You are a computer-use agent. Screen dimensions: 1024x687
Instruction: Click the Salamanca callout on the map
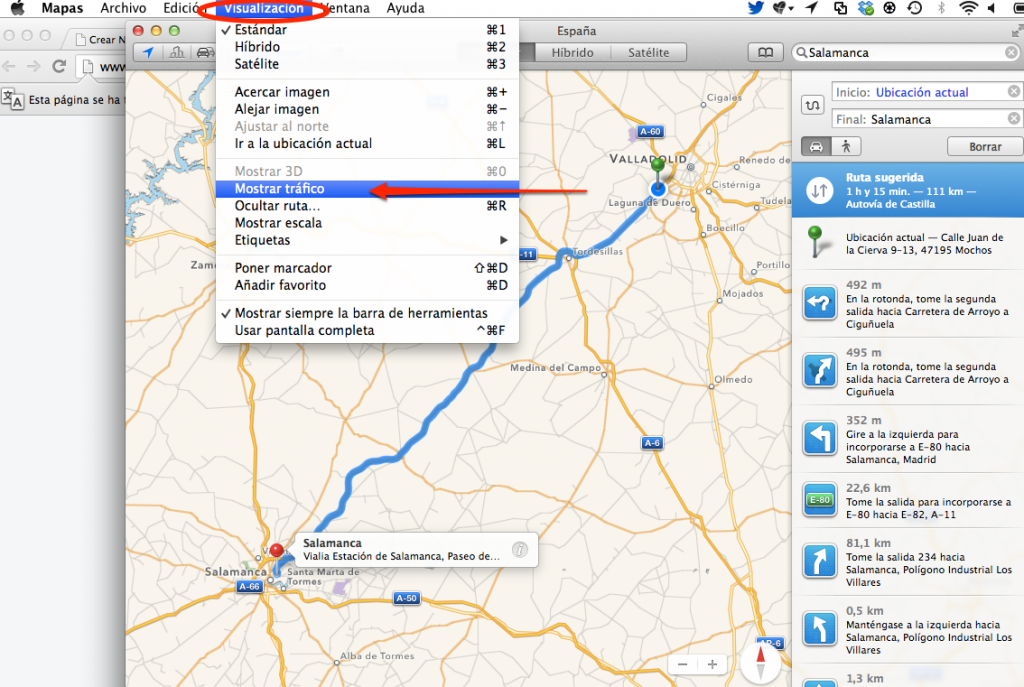416,550
